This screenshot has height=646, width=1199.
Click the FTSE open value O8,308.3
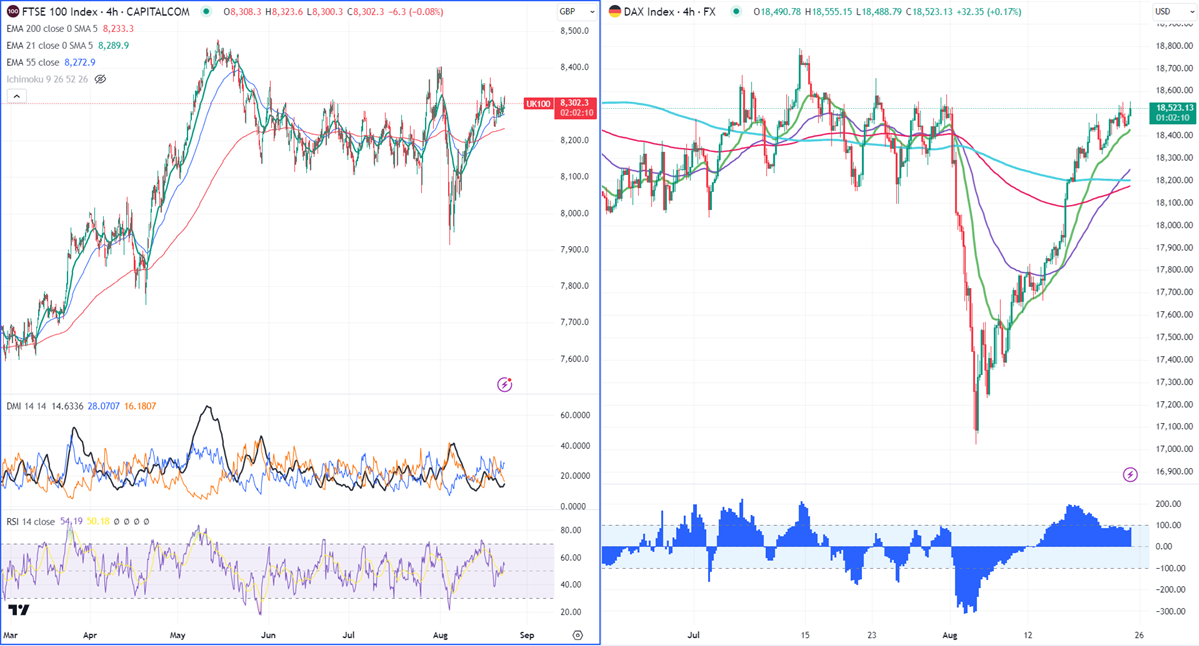(x=242, y=11)
